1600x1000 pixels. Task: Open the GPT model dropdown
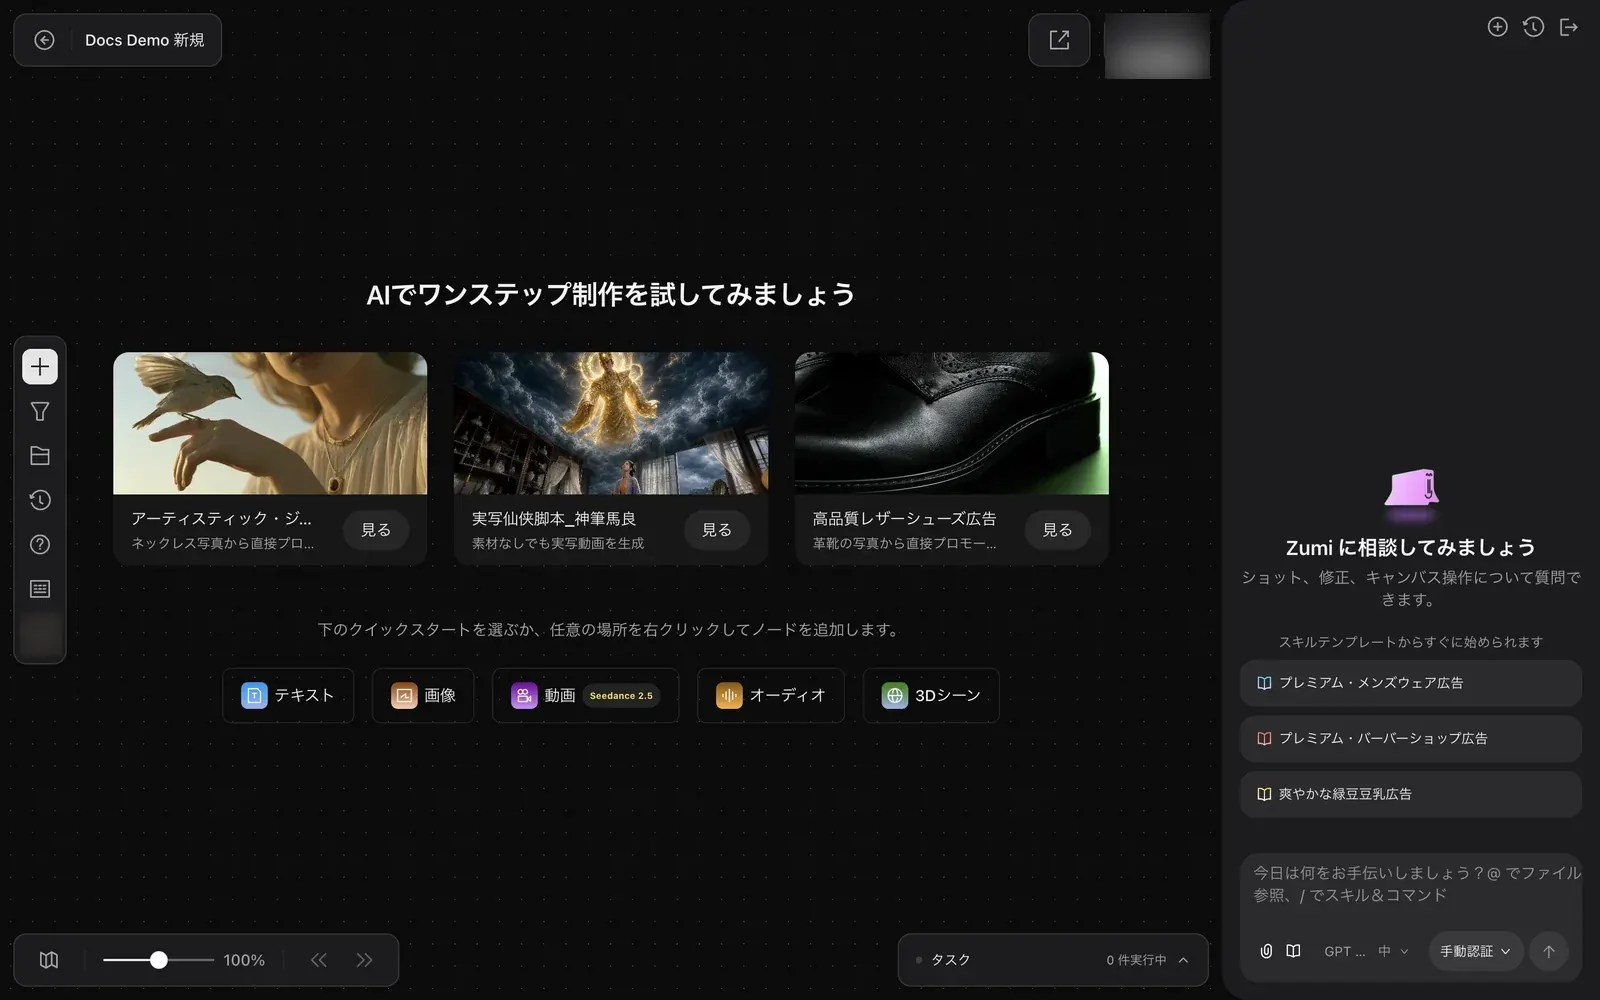coord(1344,951)
